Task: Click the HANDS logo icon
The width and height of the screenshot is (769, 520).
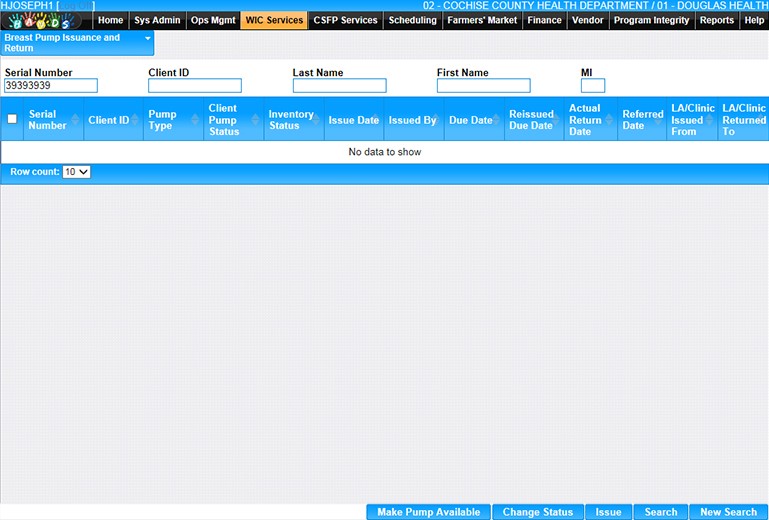Action: (46, 20)
